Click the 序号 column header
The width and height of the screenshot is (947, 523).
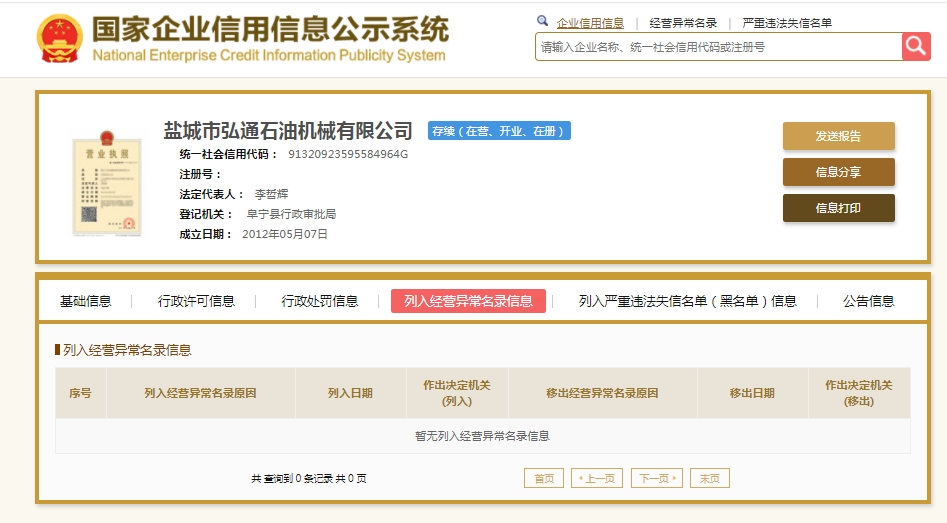tap(80, 393)
